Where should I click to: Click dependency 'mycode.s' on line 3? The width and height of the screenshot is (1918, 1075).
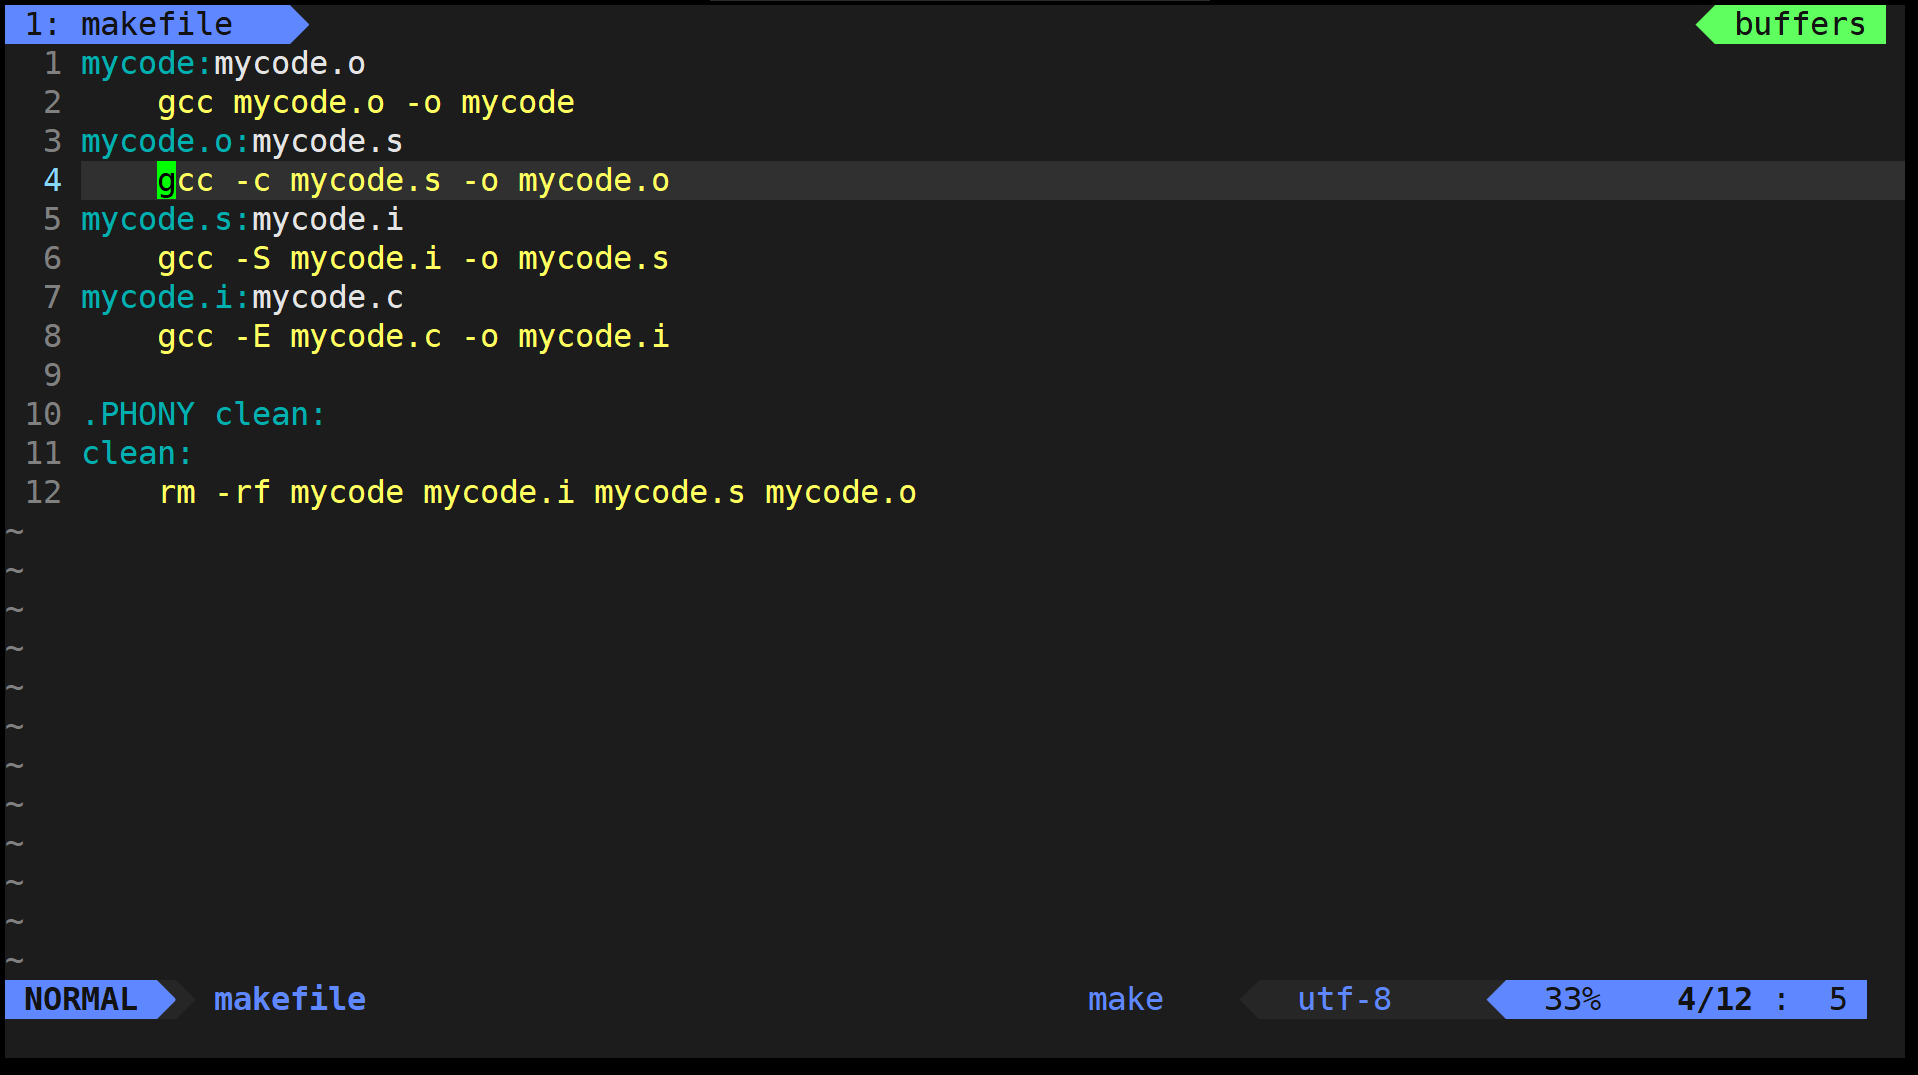point(328,141)
